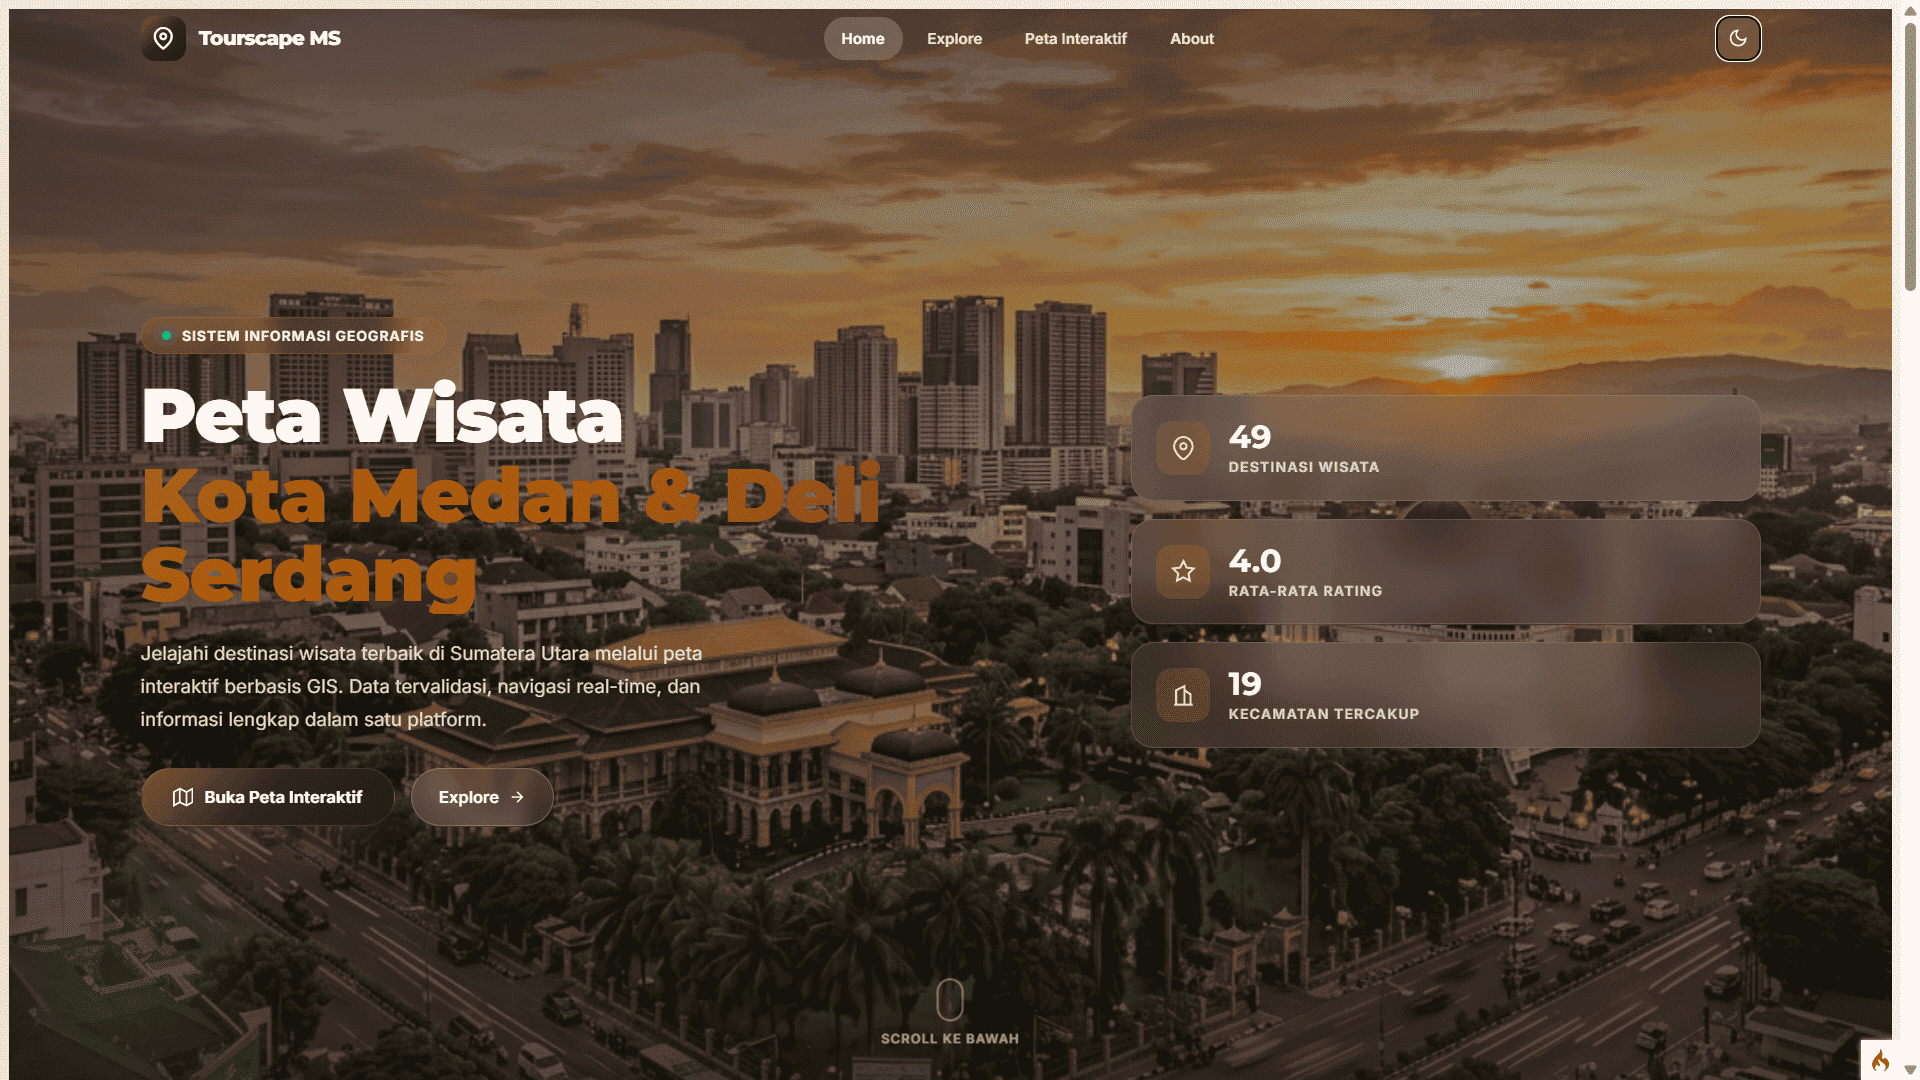
Task: Click the mouse scroll indicator icon
Action: coord(950,999)
